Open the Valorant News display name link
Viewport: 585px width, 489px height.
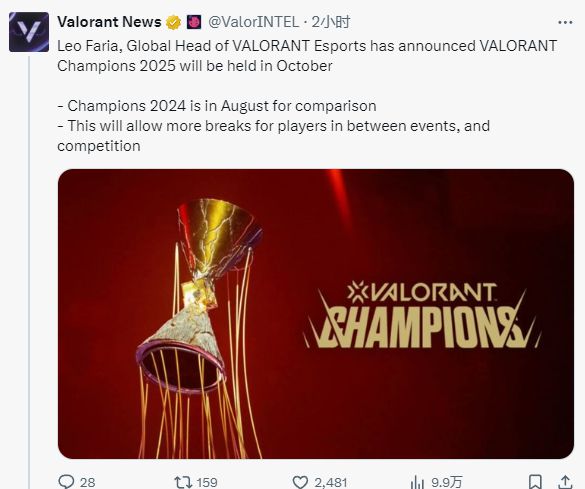(x=109, y=22)
